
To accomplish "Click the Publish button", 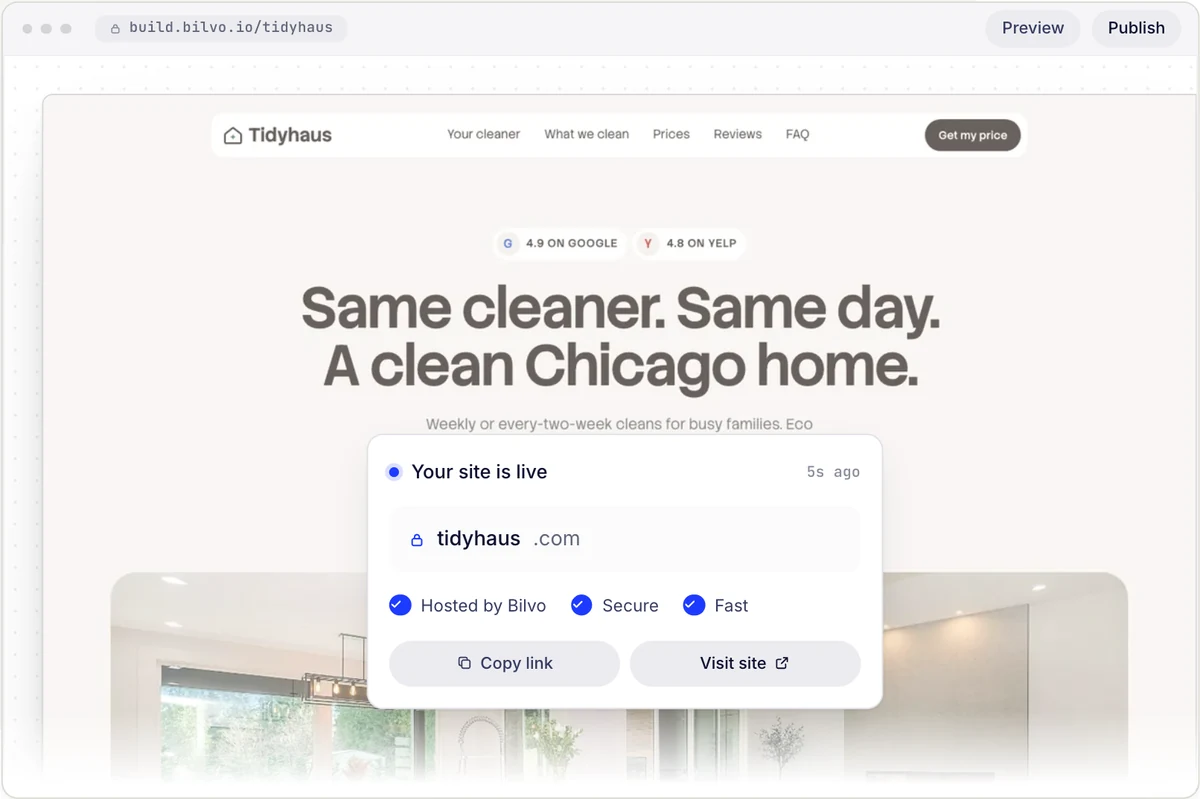I will pyautogui.click(x=1136, y=28).
